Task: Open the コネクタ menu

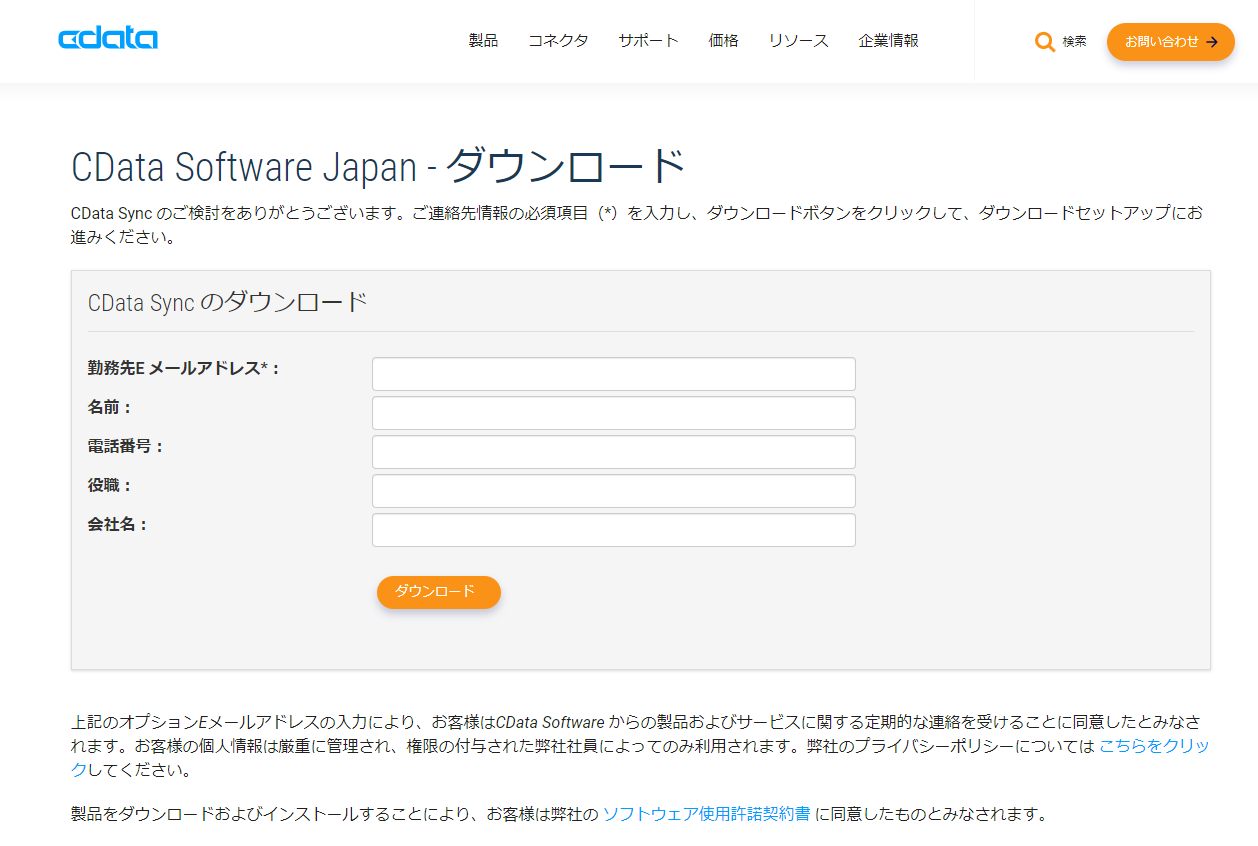Action: pyautogui.click(x=558, y=41)
